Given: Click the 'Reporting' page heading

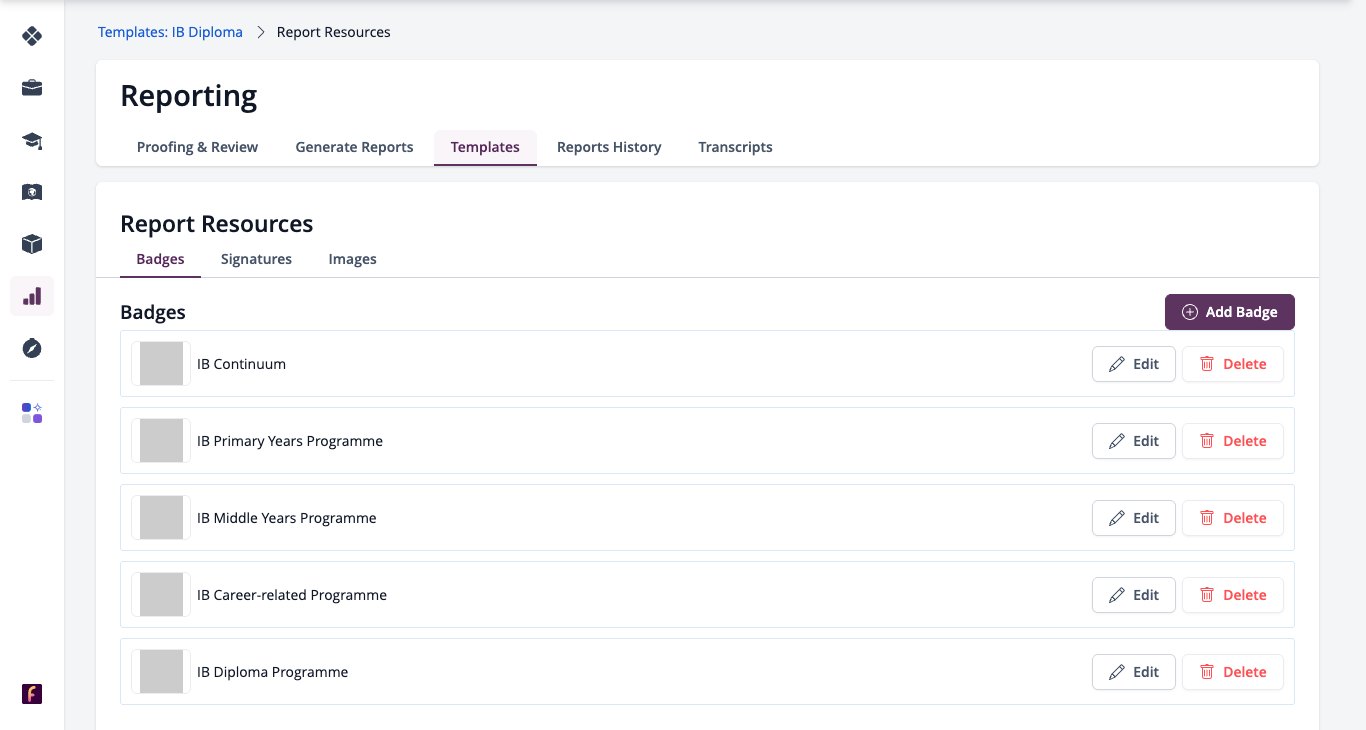Looking at the screenshot, I should tap(189, 96).
